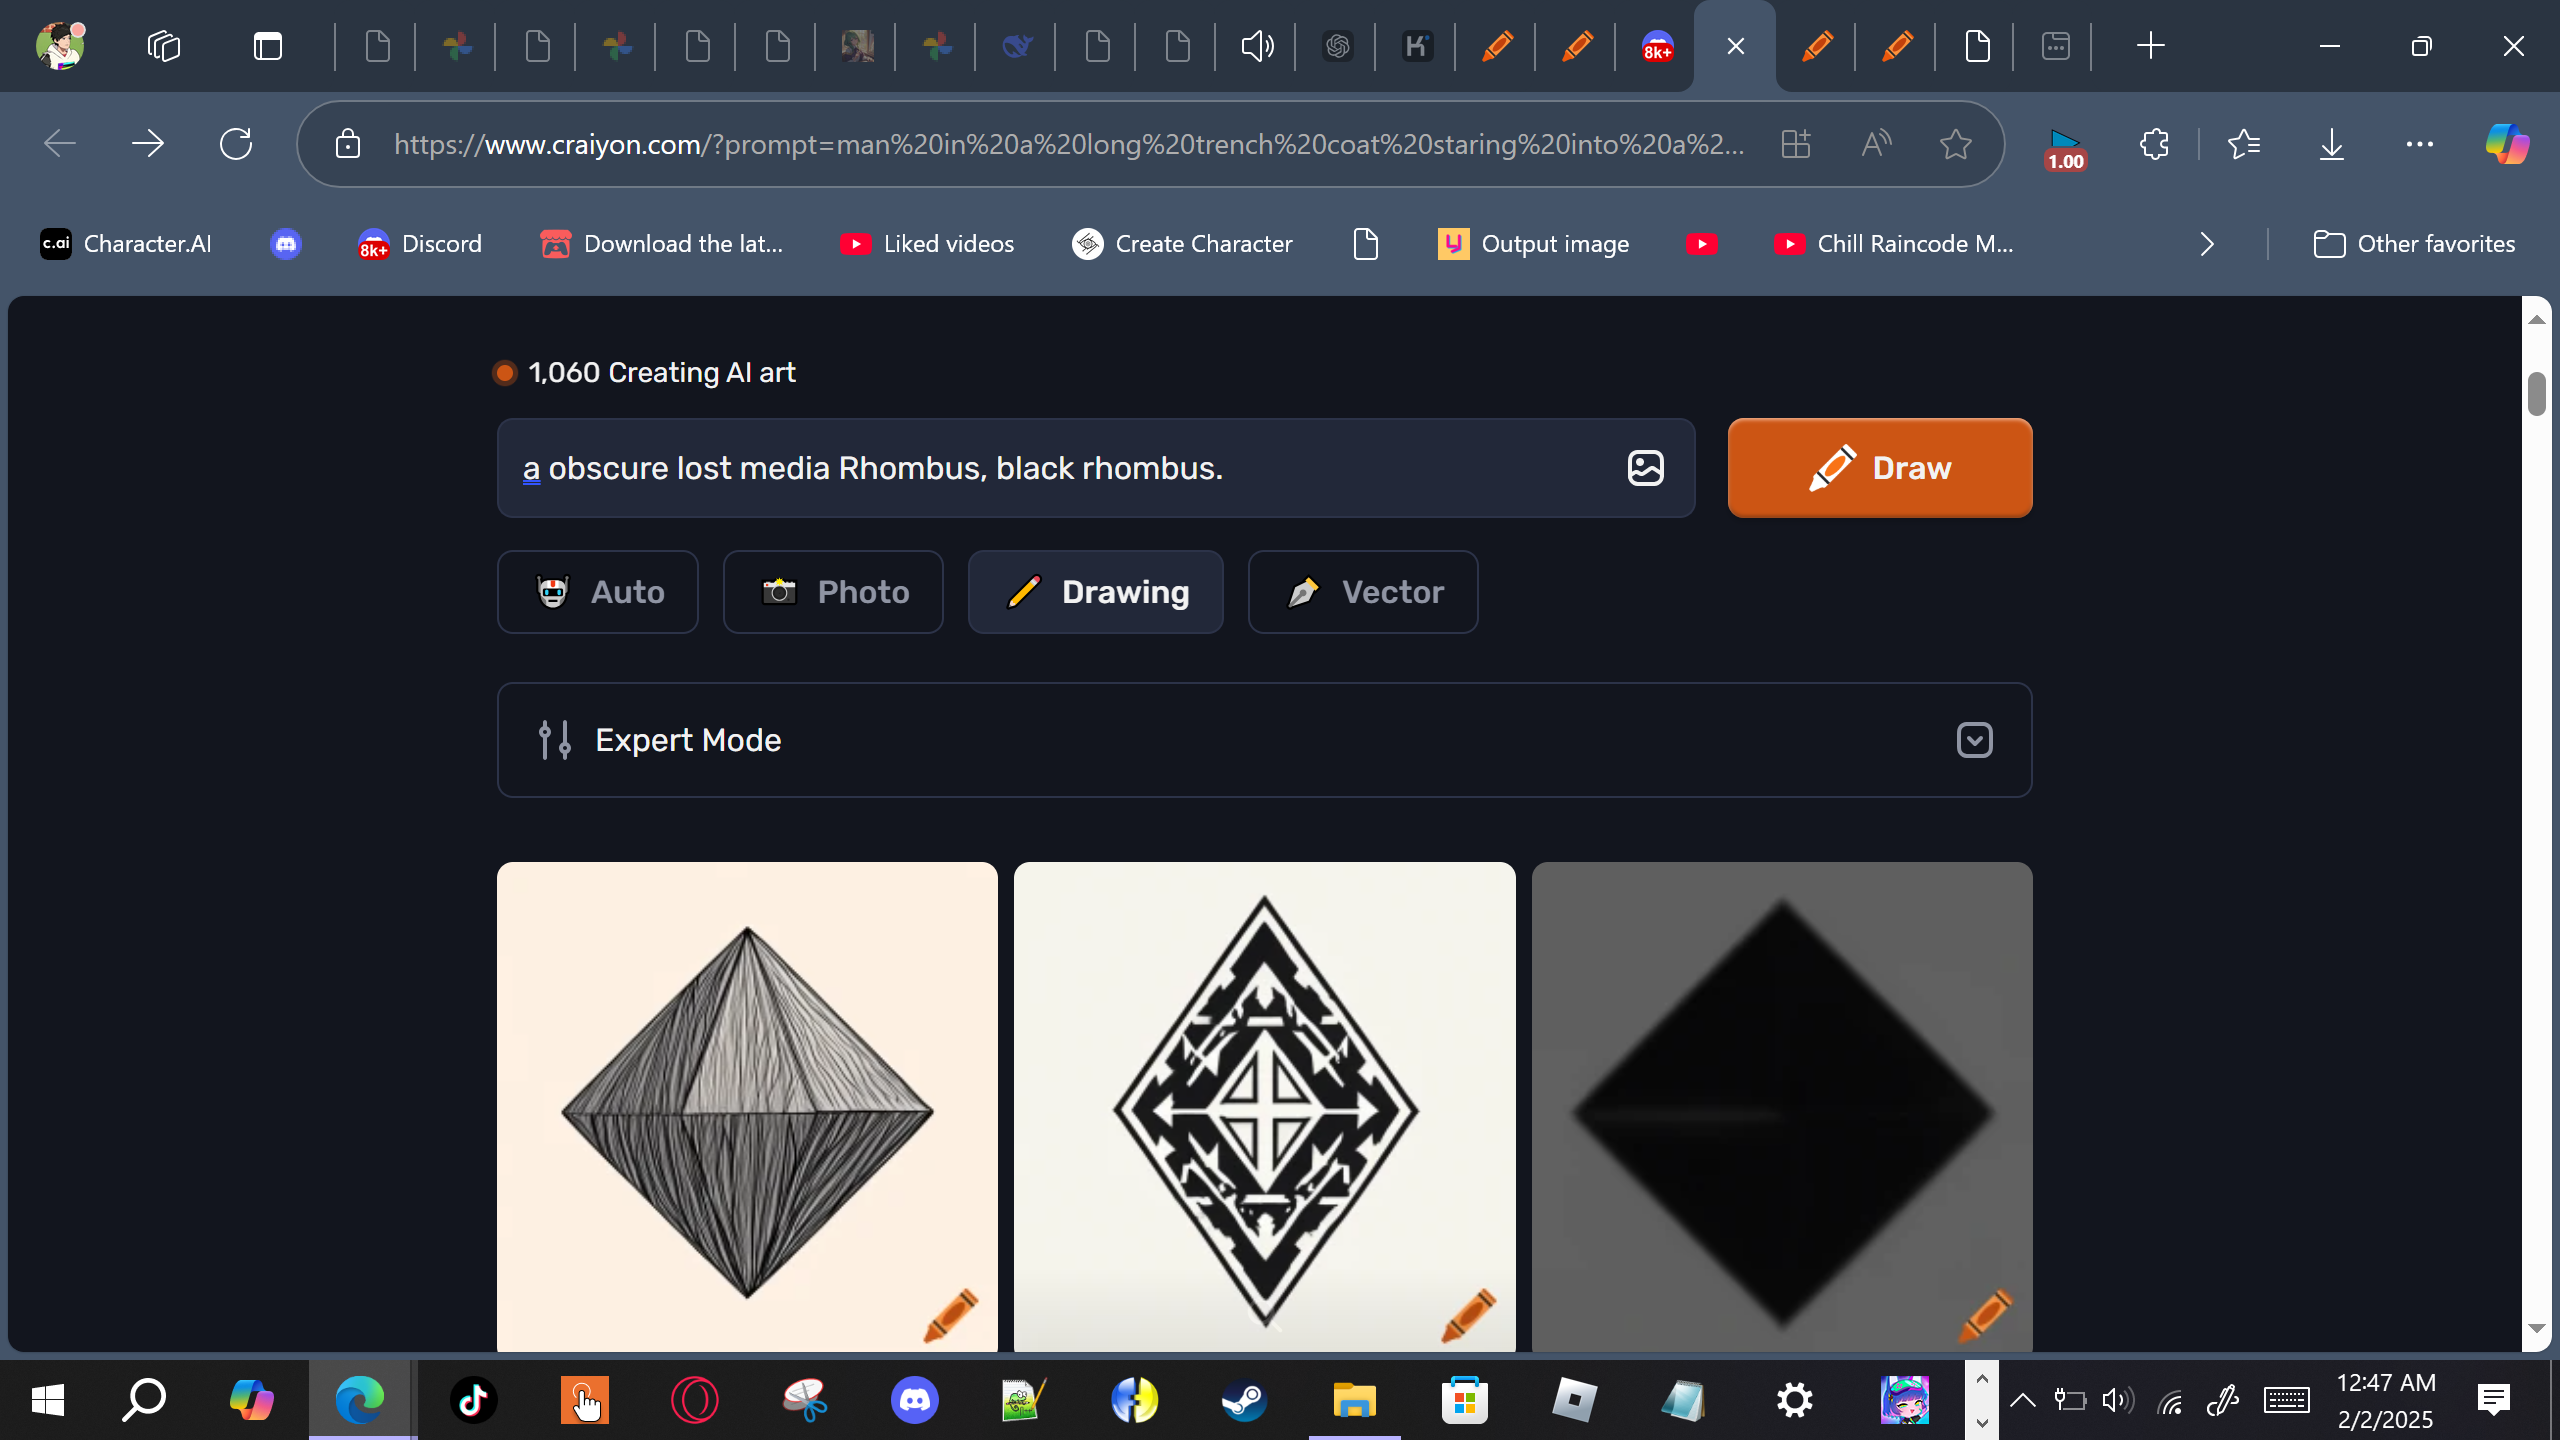The height and width of the screenshot is (1440, 2560).
Task: Click the crayon icon on black rhombus image
Action: (x=1985, y=1314)
